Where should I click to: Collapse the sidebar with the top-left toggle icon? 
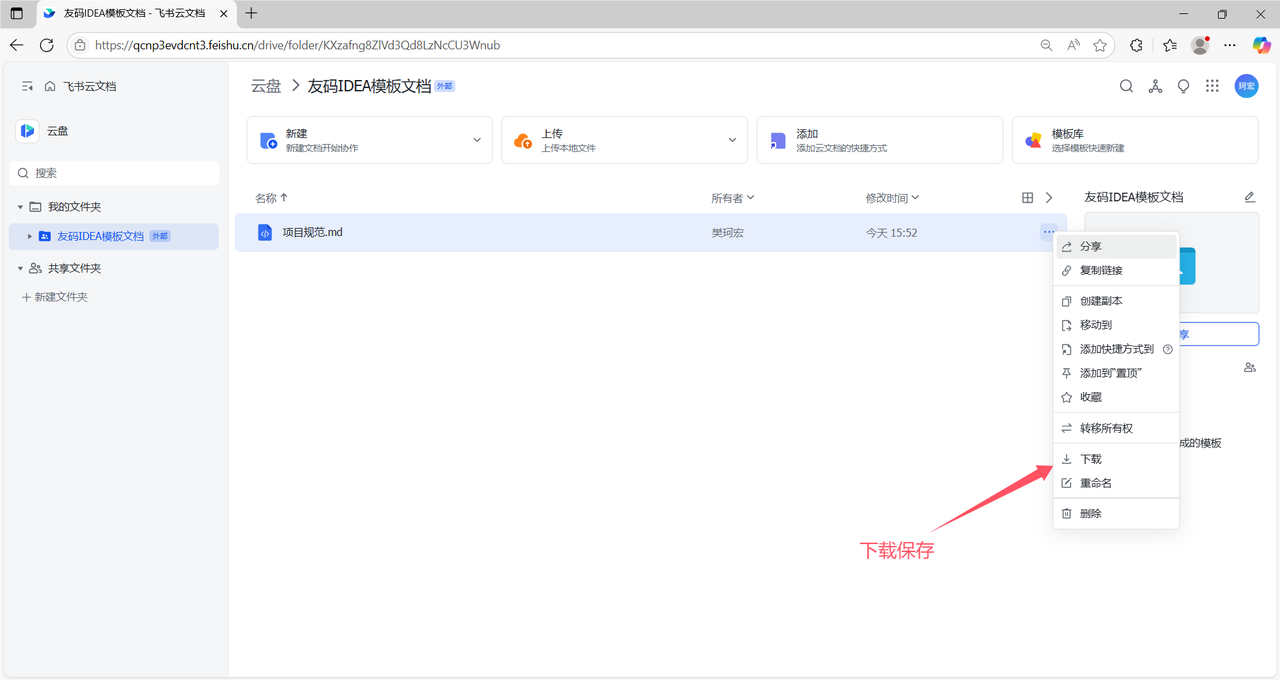coord(27,86)
